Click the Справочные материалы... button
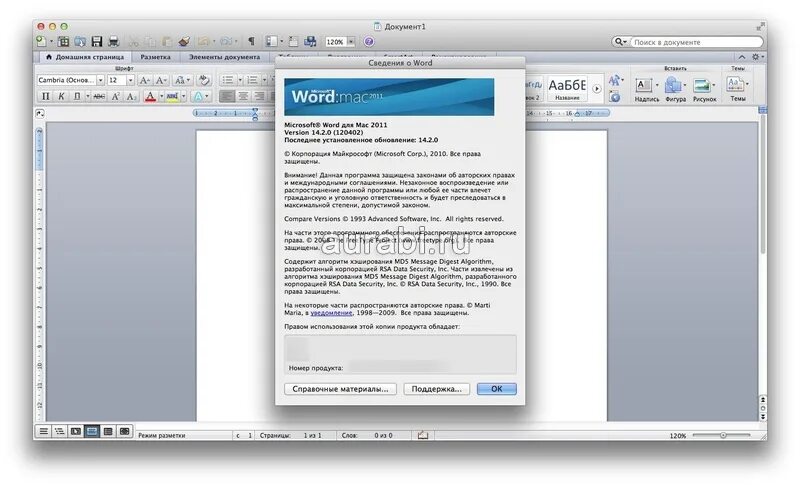 (340, 389)
